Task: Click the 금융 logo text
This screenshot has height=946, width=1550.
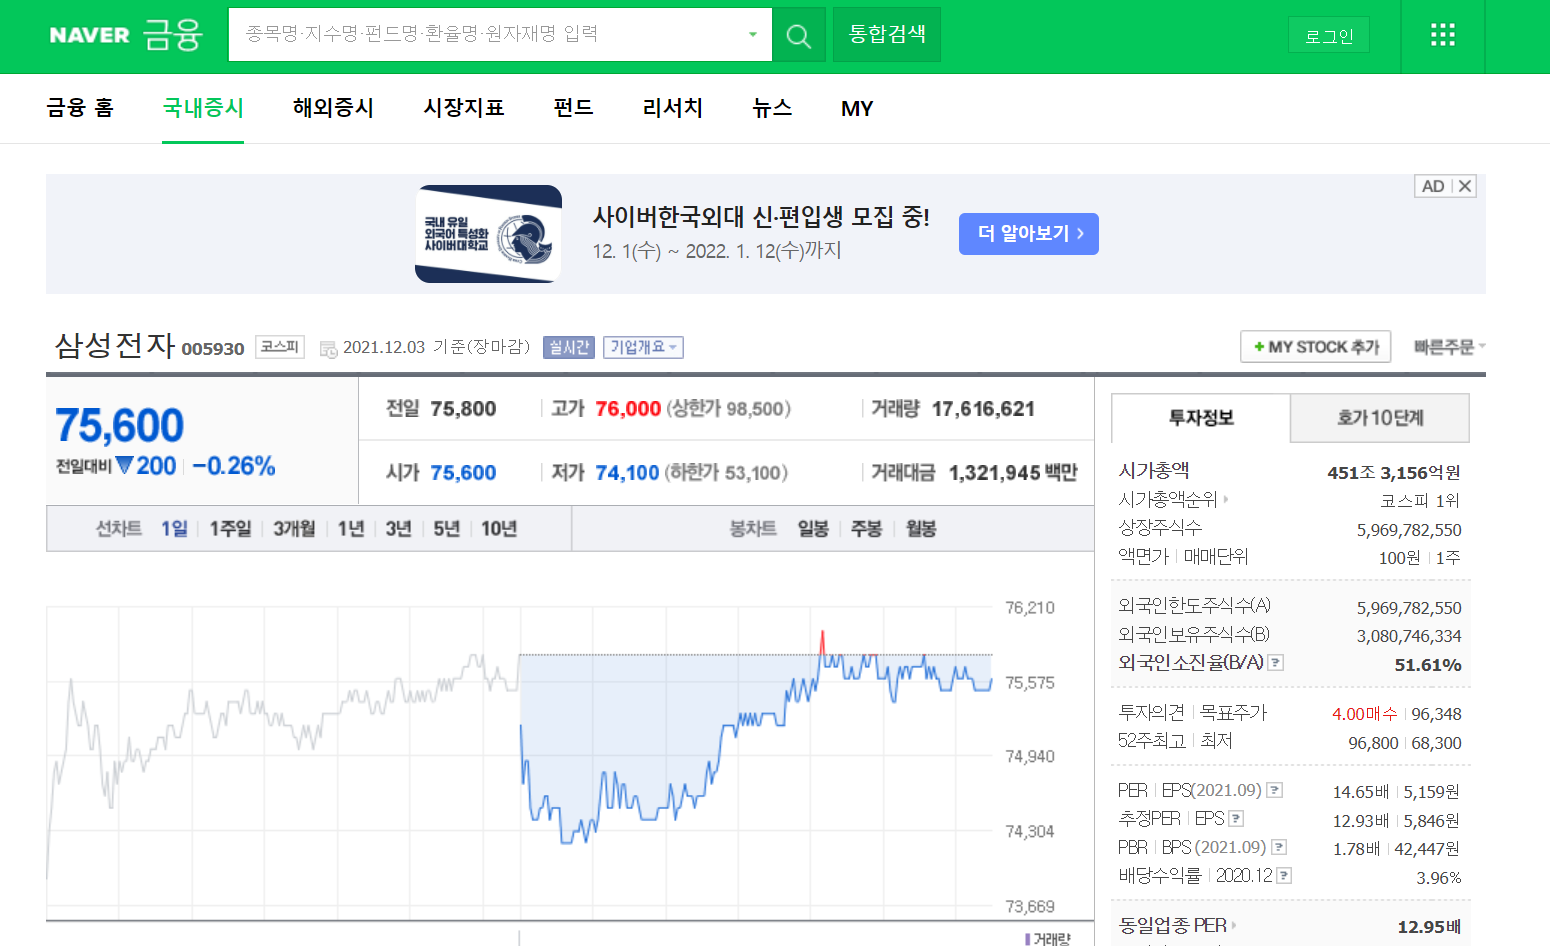Action: coord(173,34)
